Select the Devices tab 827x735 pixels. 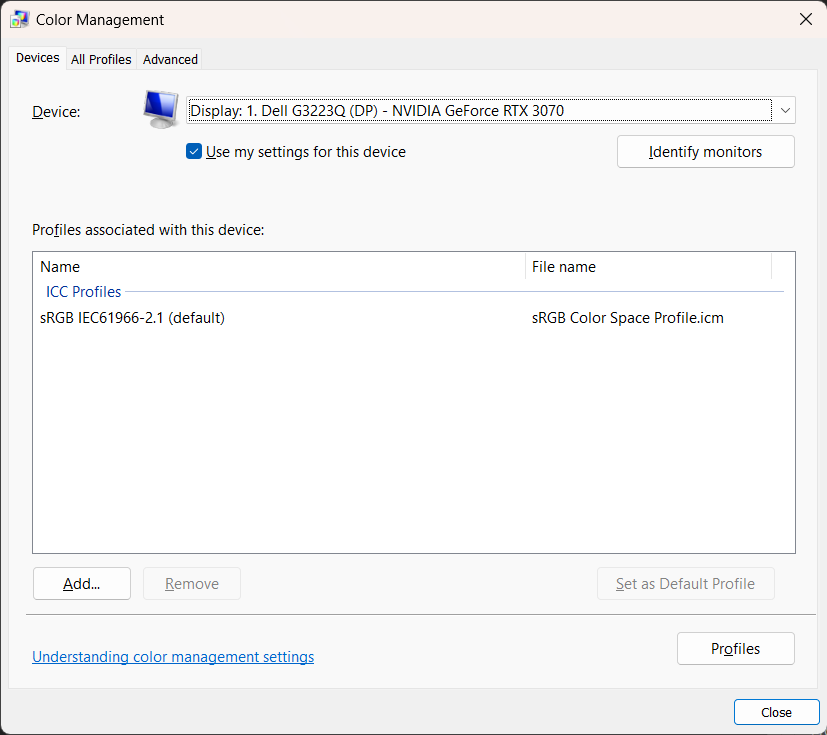38,58
